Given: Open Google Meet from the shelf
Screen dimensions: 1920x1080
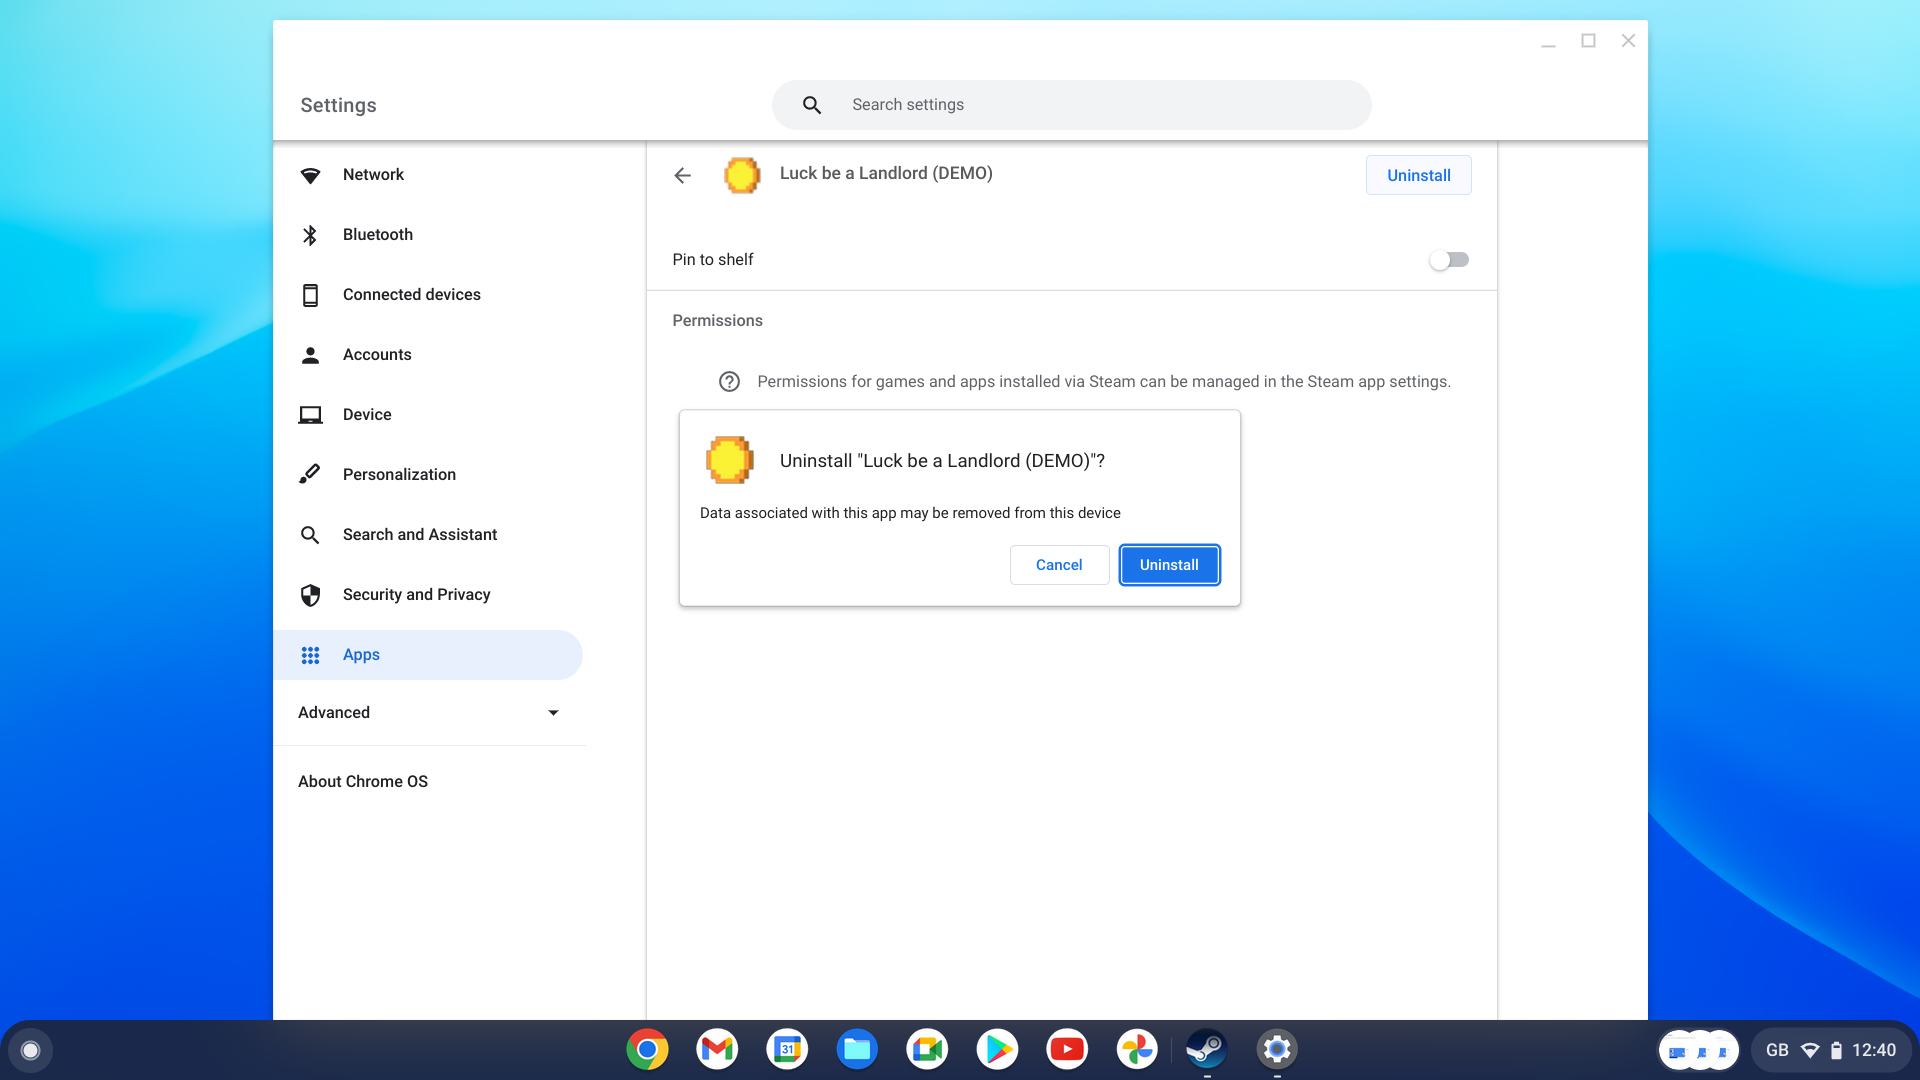Looking at the screenshot, I should 927,1049.
